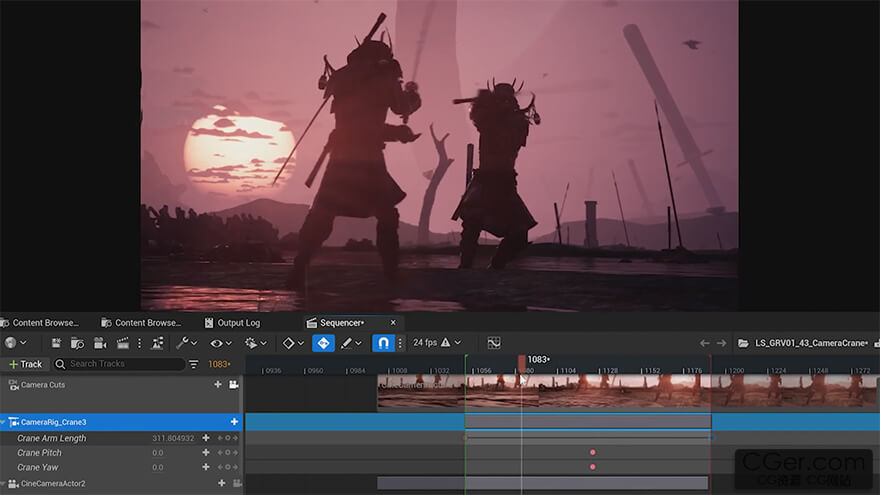Click the Director Blueprint icon beside render options

[158, 343]
